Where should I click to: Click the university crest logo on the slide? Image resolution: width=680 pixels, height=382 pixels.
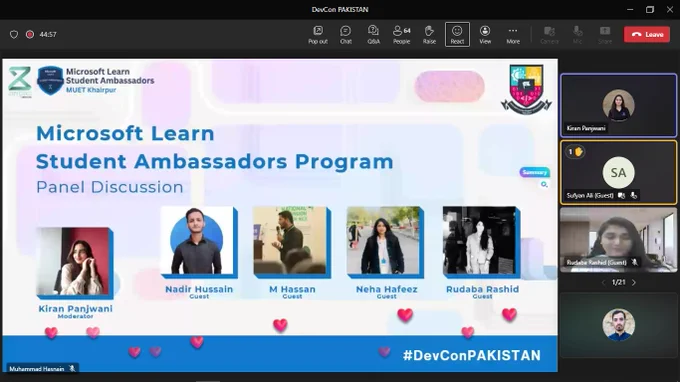tap(526, 90)
